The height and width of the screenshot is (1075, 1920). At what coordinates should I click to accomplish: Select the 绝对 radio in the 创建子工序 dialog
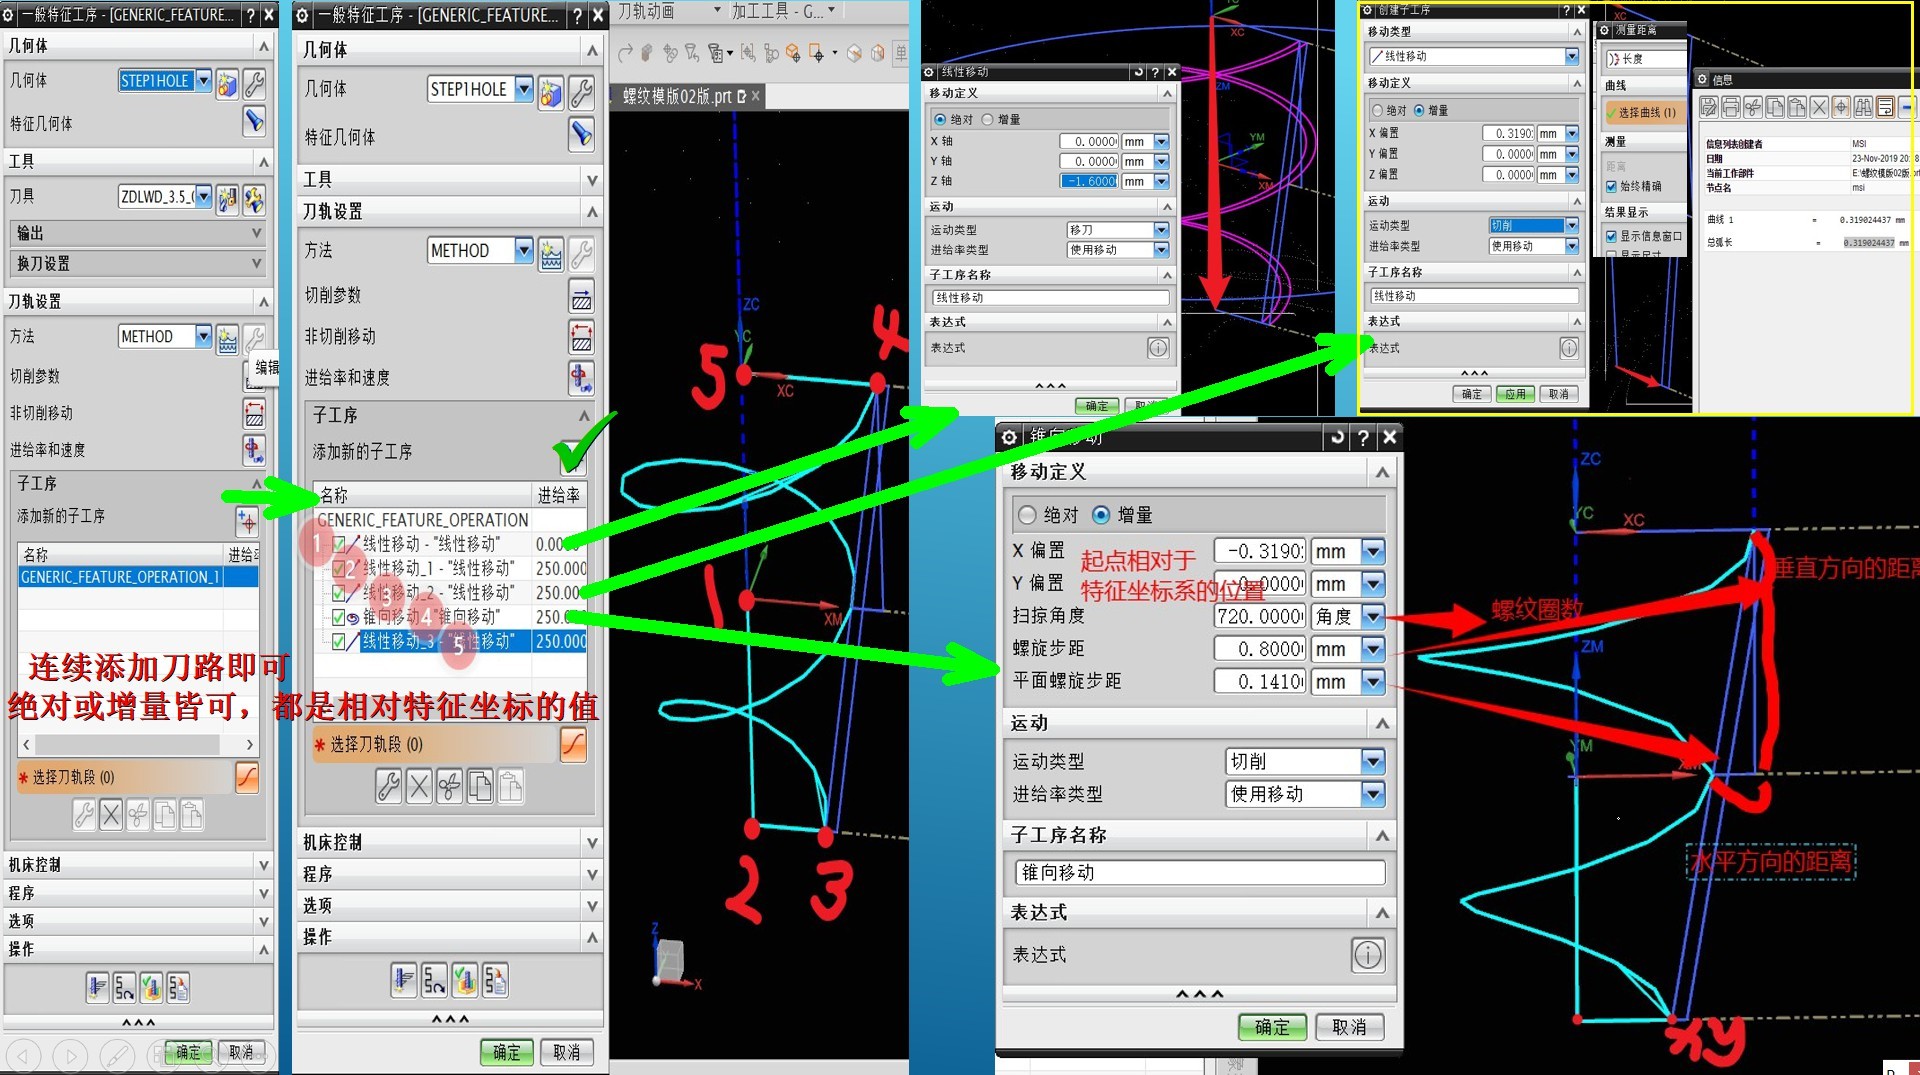(1378, 110)
